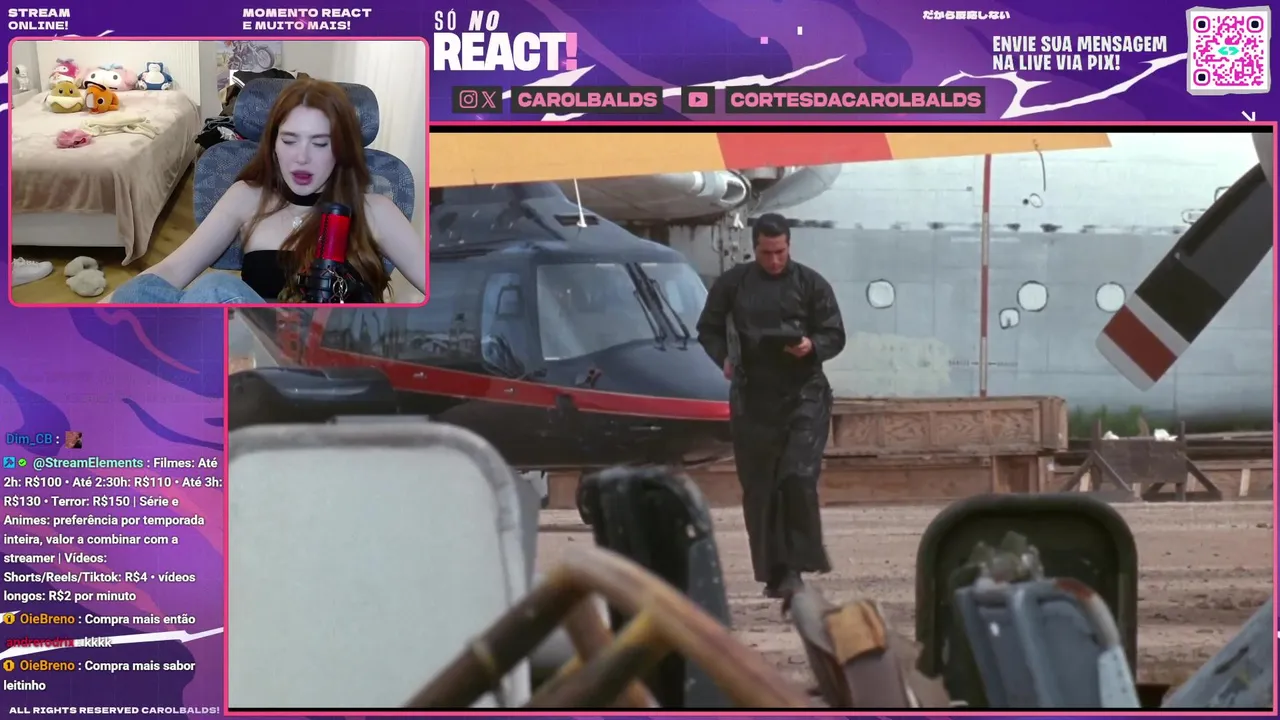The width and height of the screenshot is (1280, 720).
Task: Click OieBreno in "Compra mais então" message
Action: (47, 619)
